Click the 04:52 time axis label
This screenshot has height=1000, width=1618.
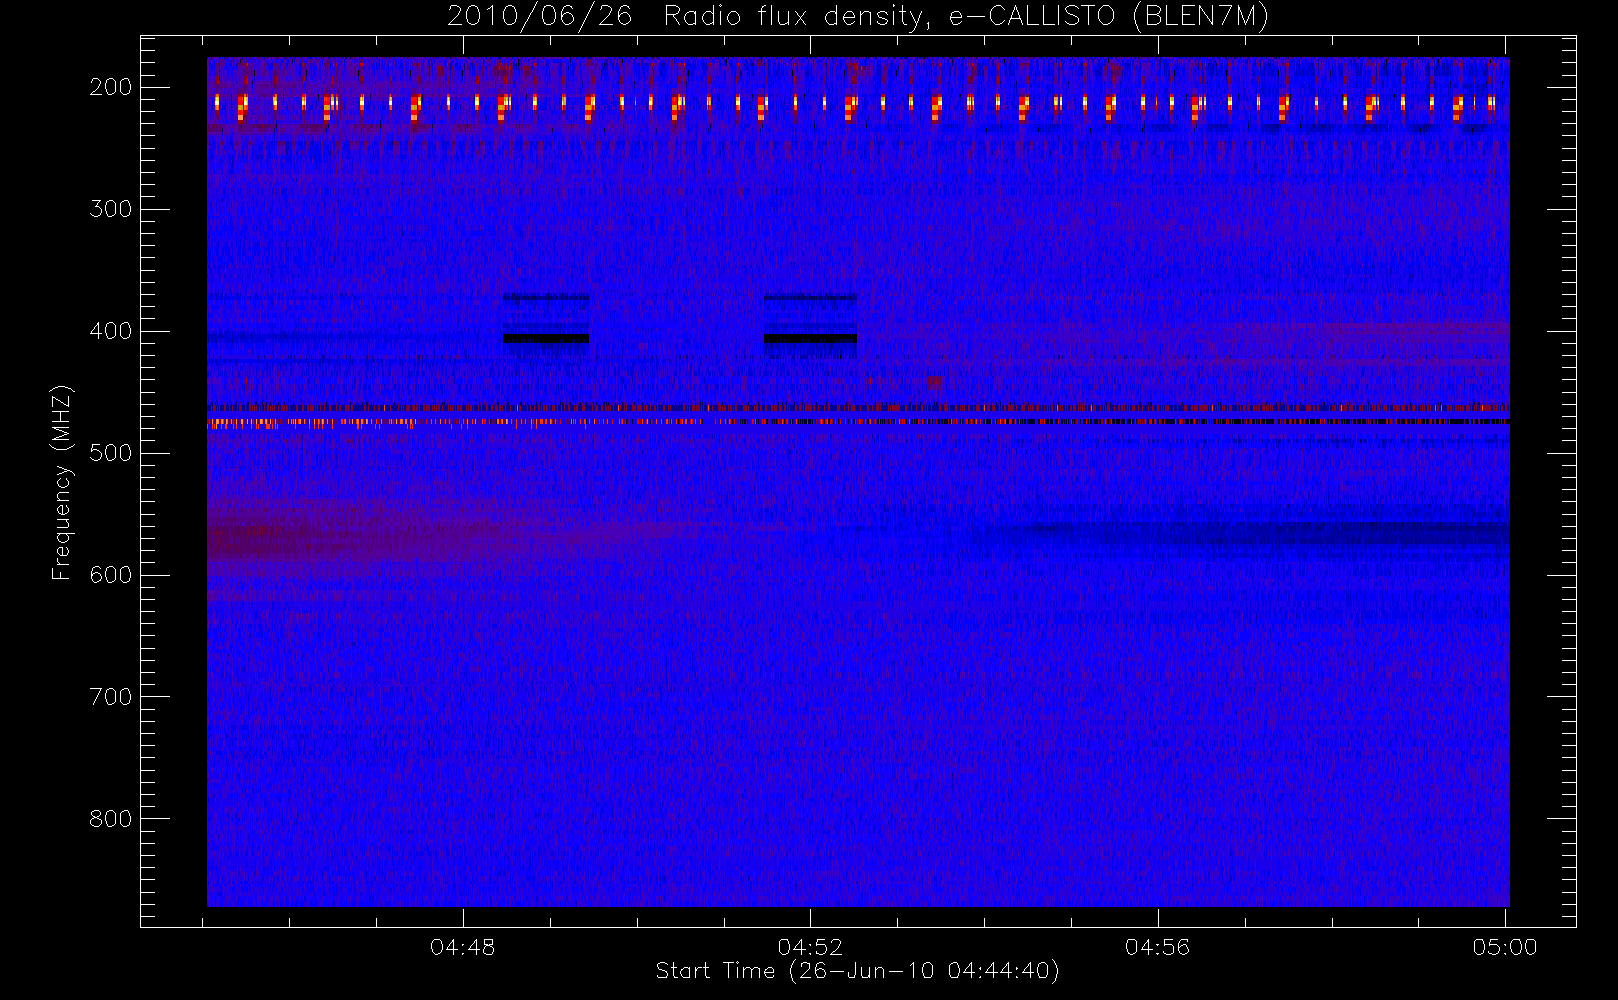[810, 947]
